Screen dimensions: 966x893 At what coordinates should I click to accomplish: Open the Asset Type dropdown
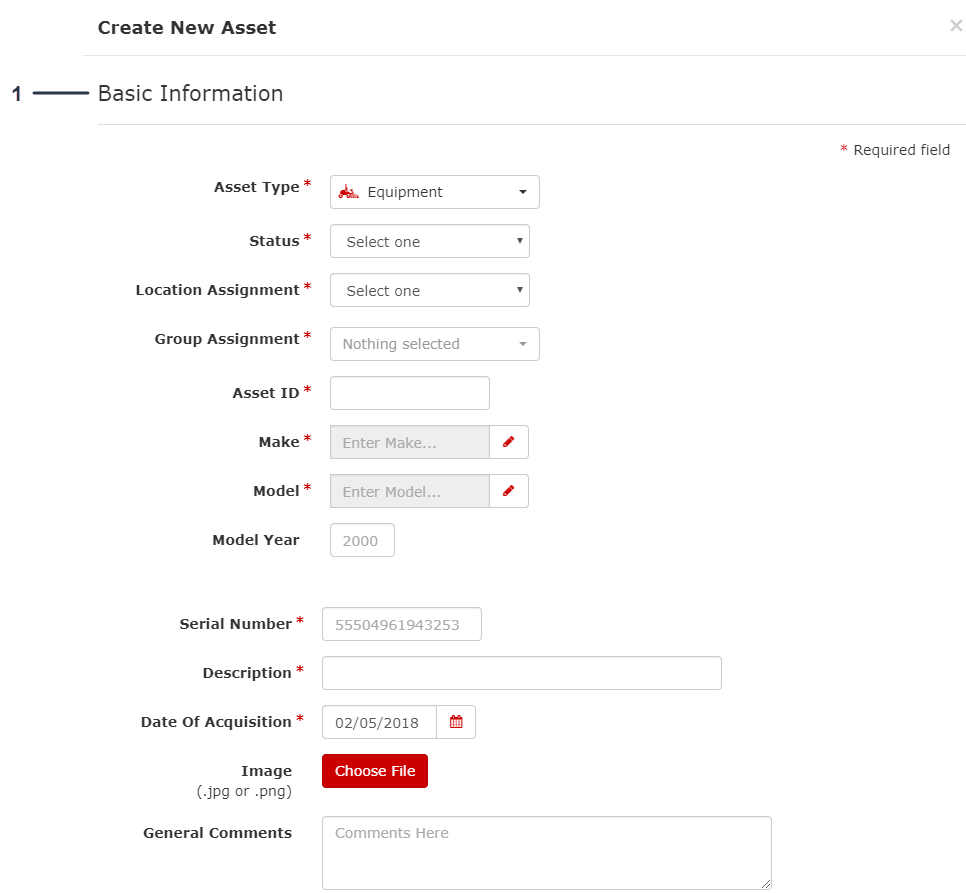[435, 192]
